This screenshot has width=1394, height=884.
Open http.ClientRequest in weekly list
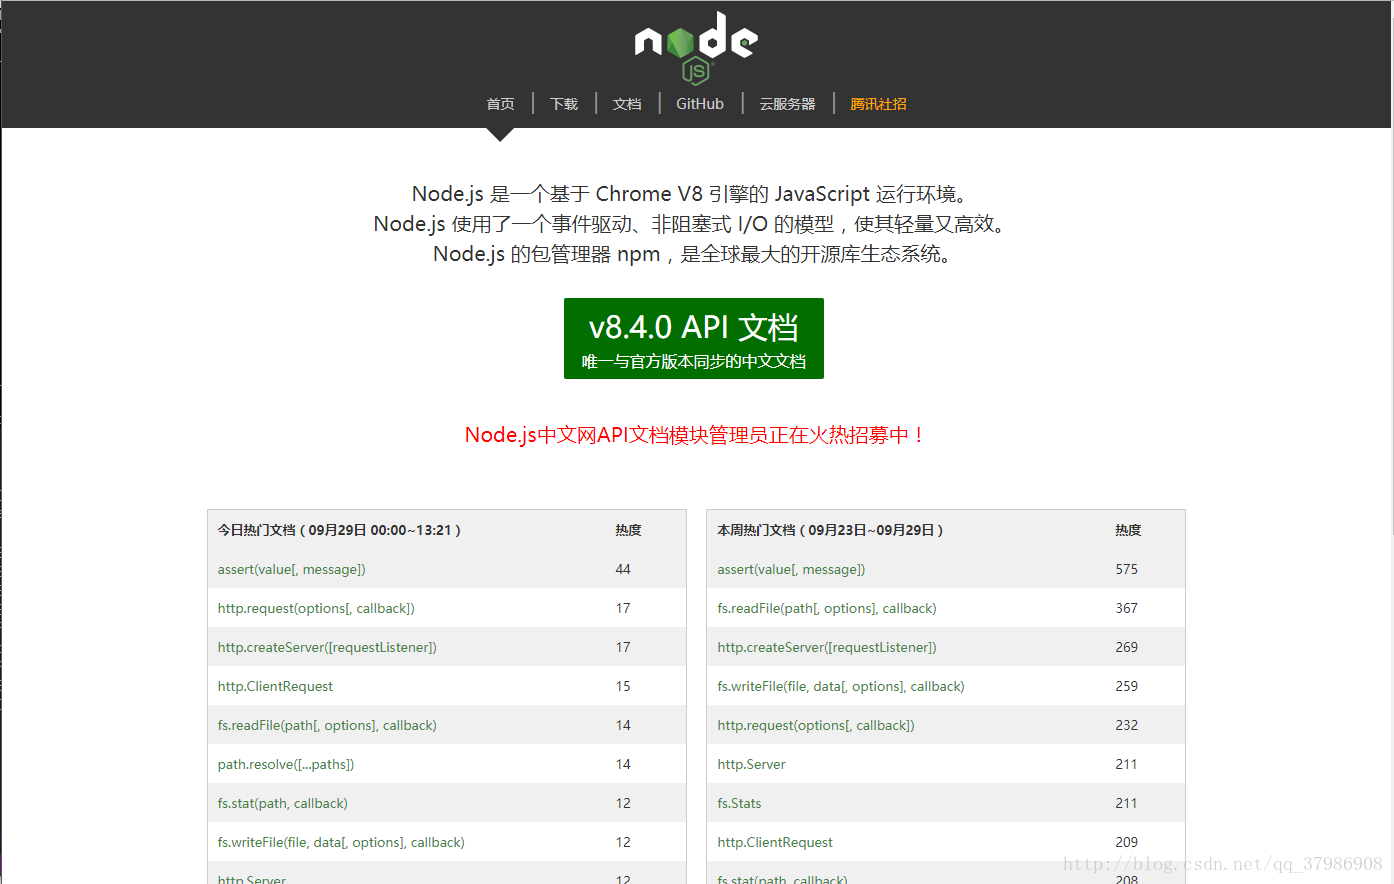point(775,842)
